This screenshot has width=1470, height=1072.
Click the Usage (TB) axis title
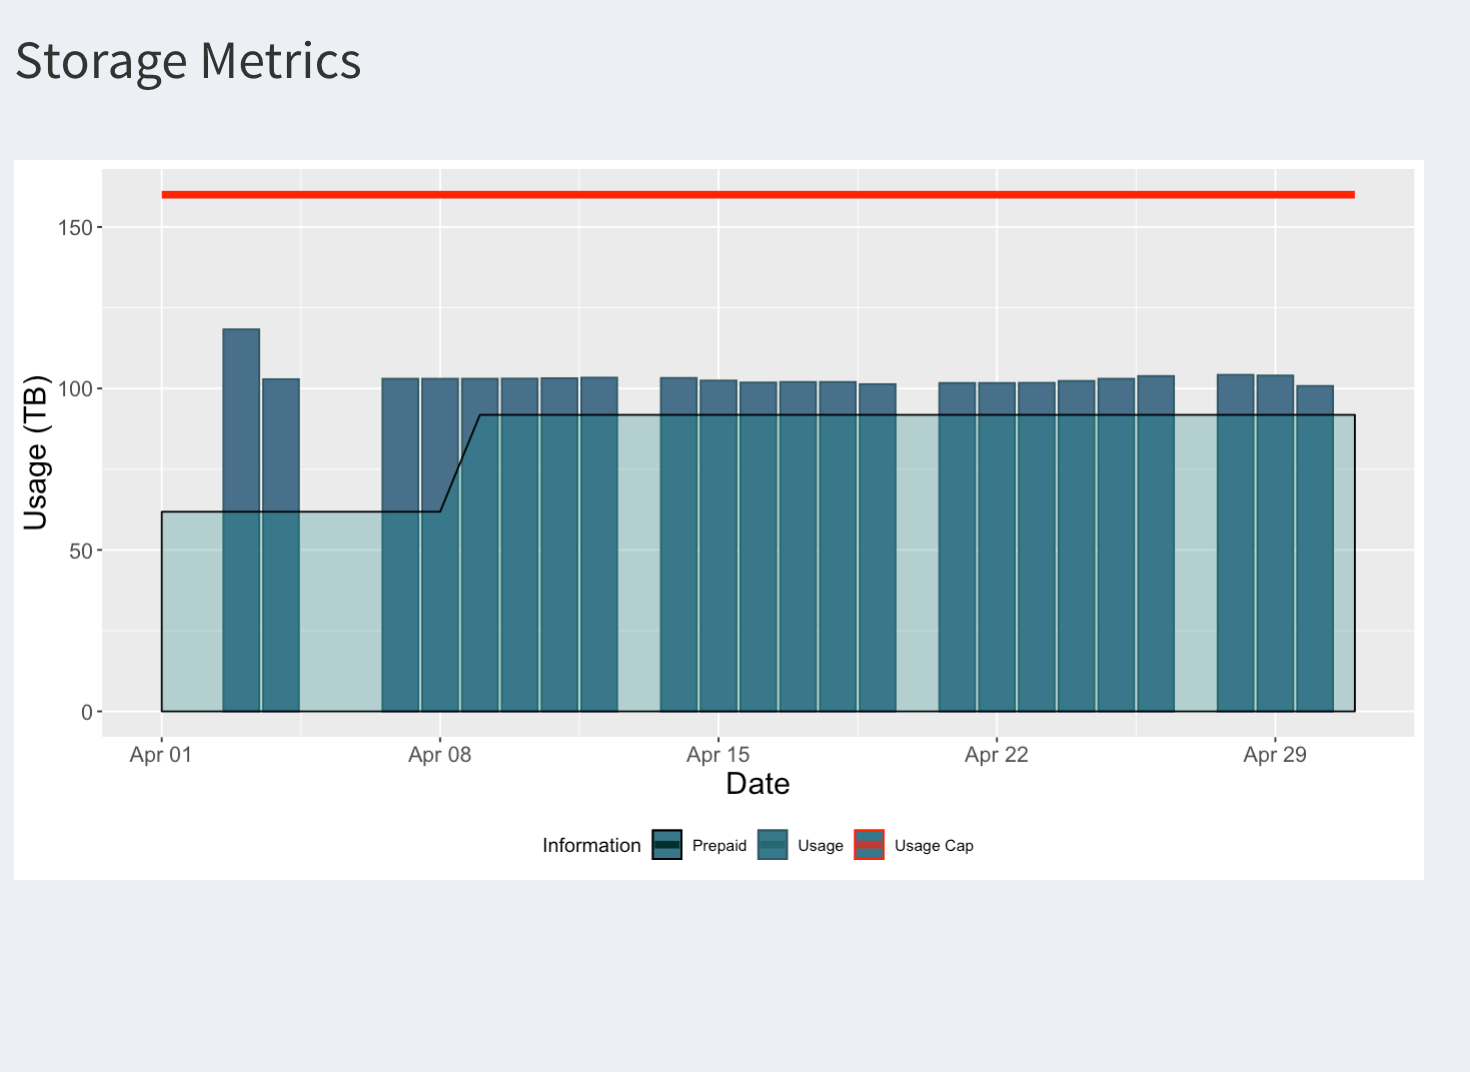[x=36, y=452]
